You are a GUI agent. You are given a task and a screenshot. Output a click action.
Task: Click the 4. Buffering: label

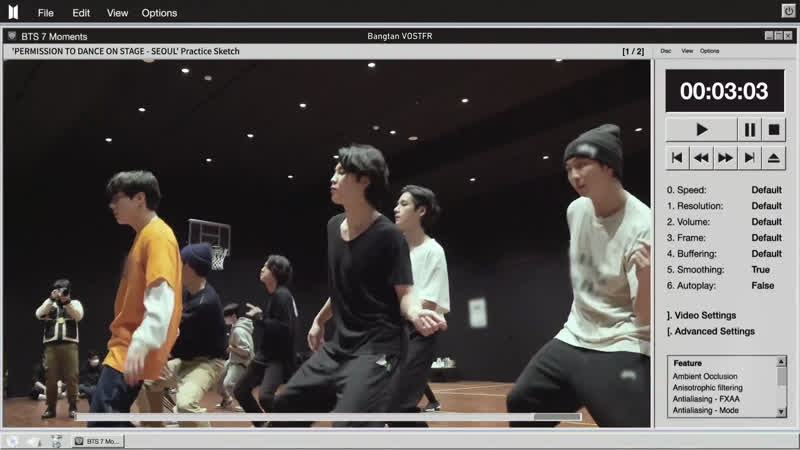[691, 254]
